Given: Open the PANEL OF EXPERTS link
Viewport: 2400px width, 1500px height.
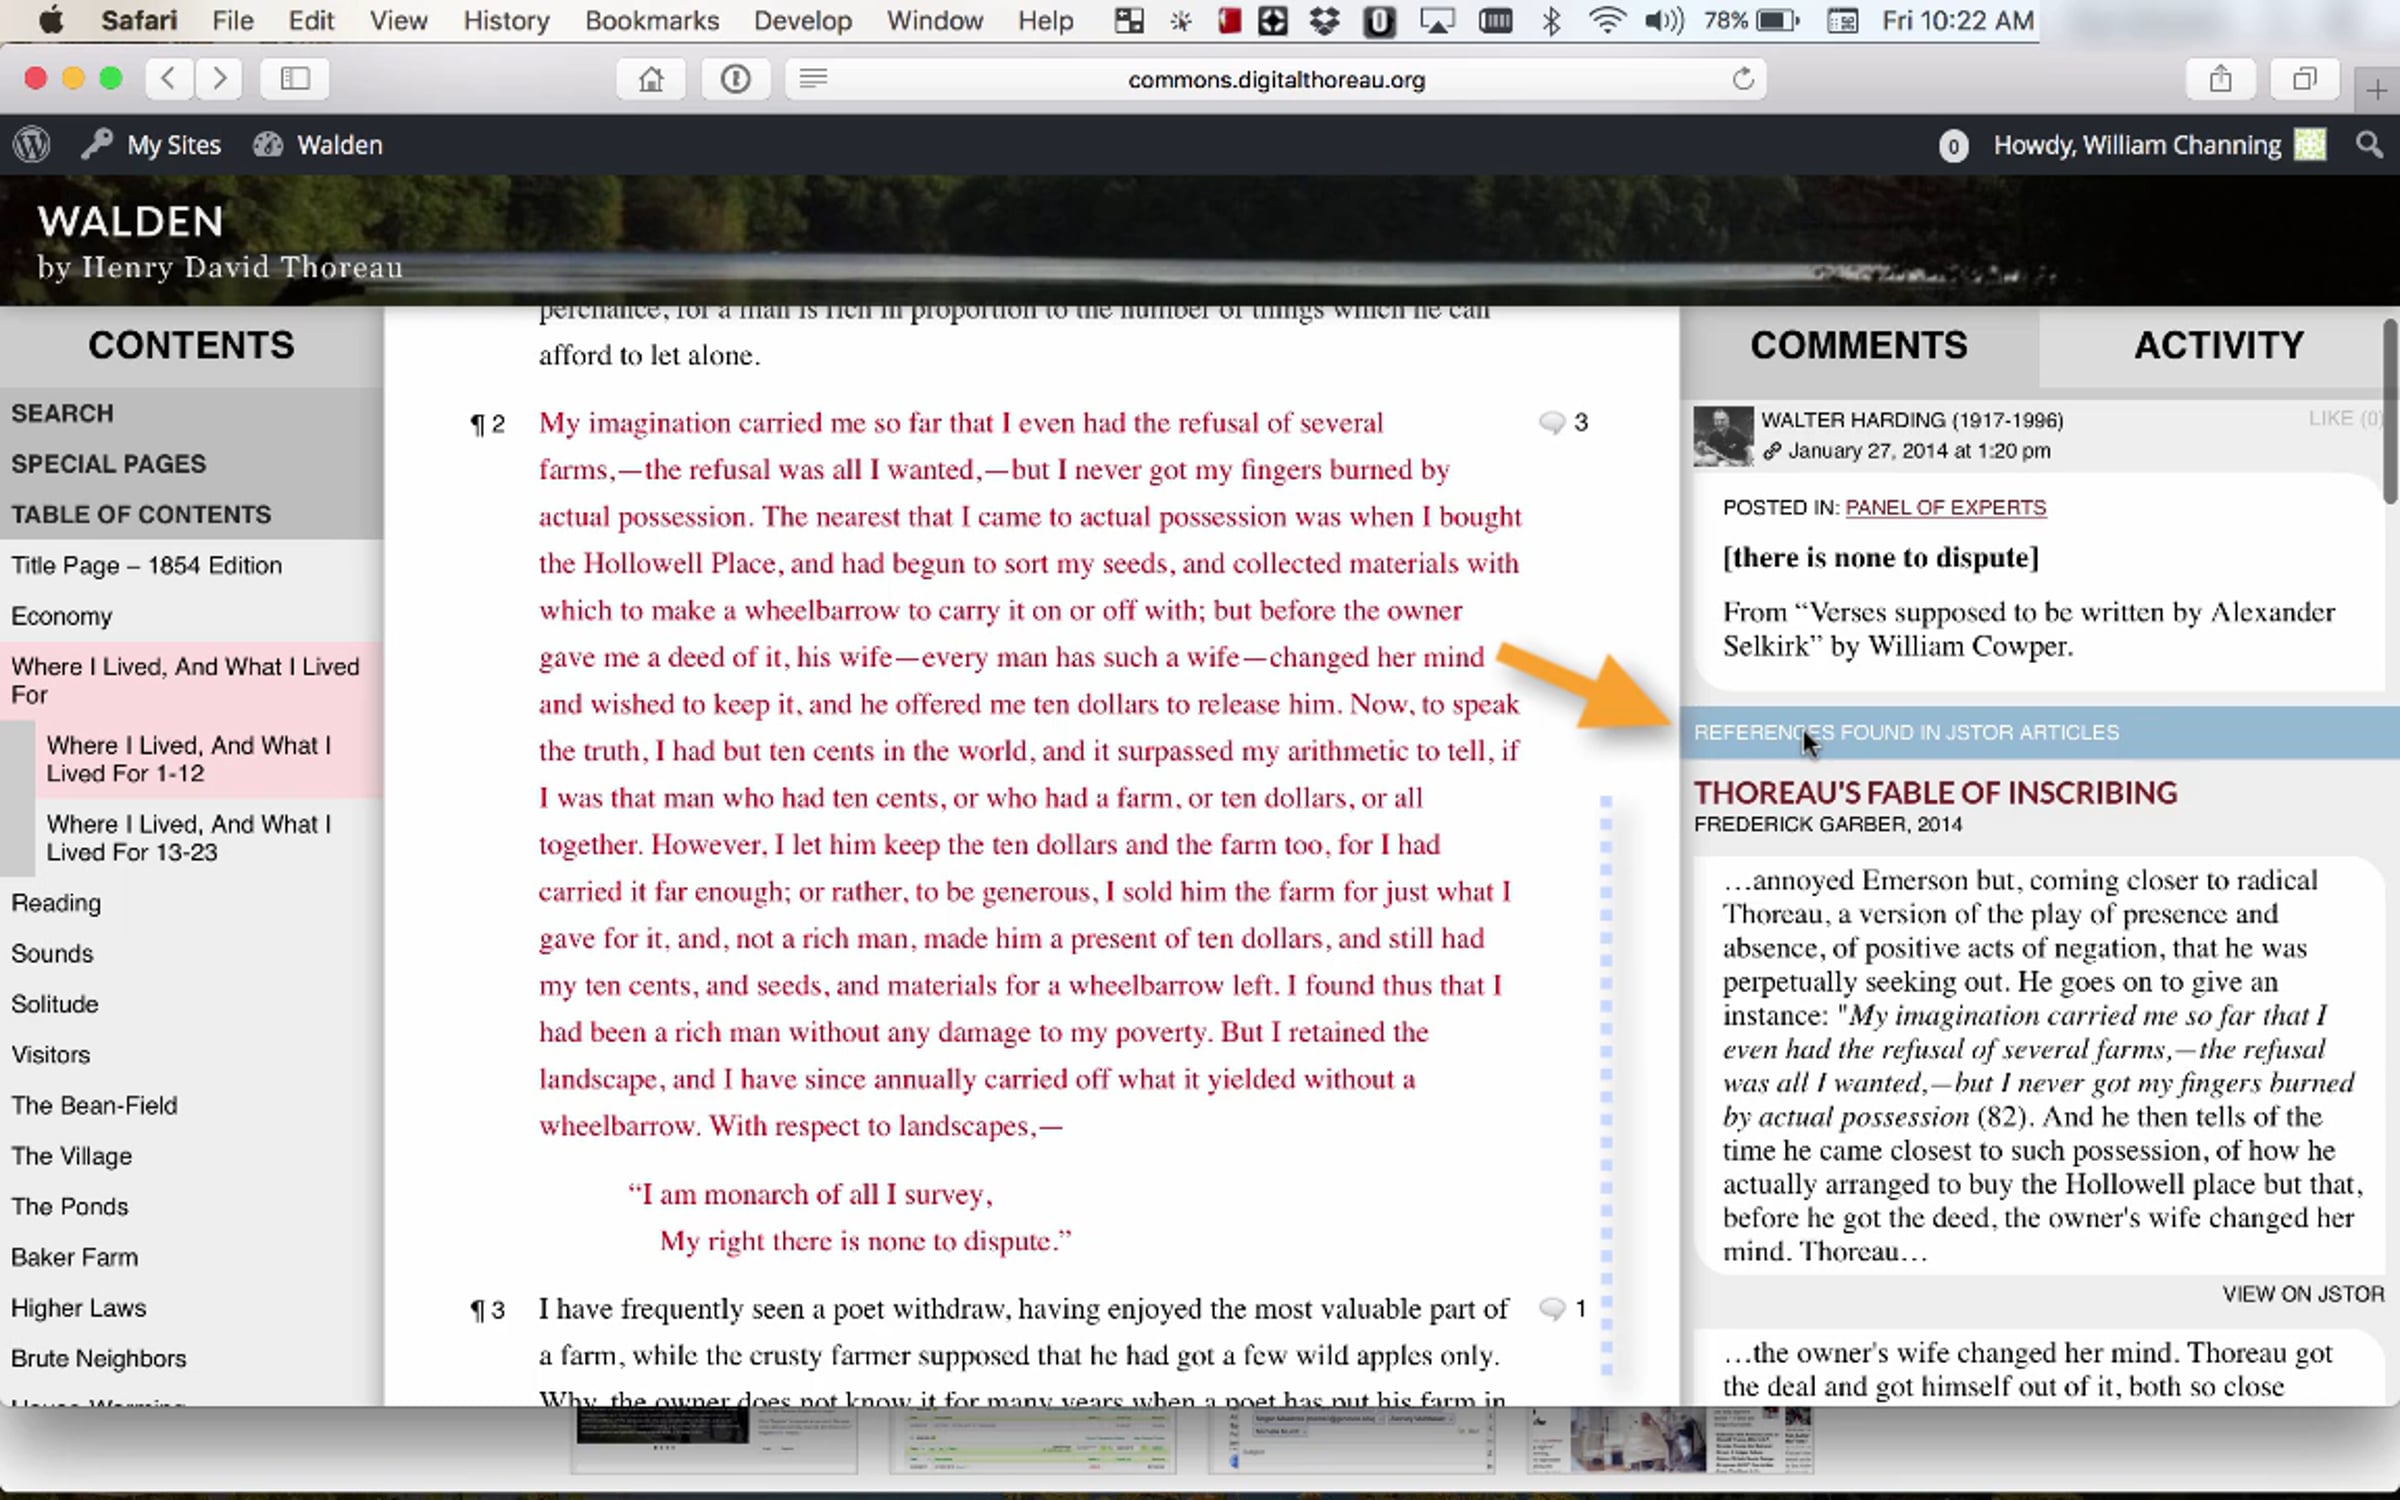Looking at the screenshot, I should (x=1945, y=508).
